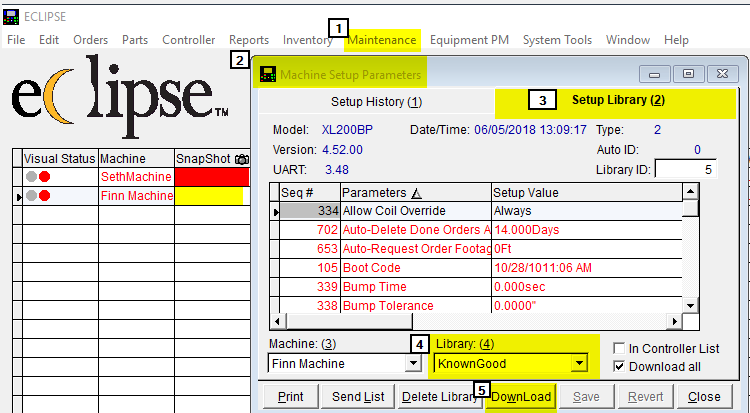Viewport: 750px width, 413px height.
Task: Click the Always setup value cell
Action: 586,211
